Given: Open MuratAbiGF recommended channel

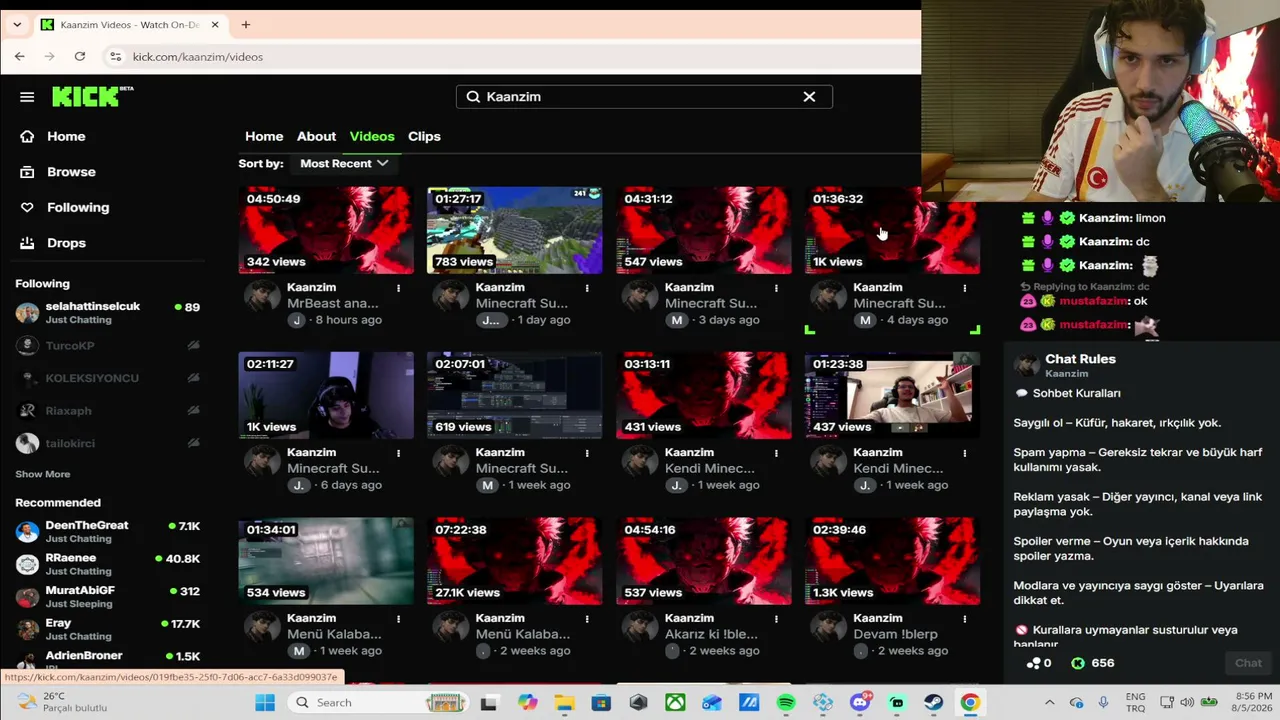Looking at the screenshot, I should tap(108, 597).
